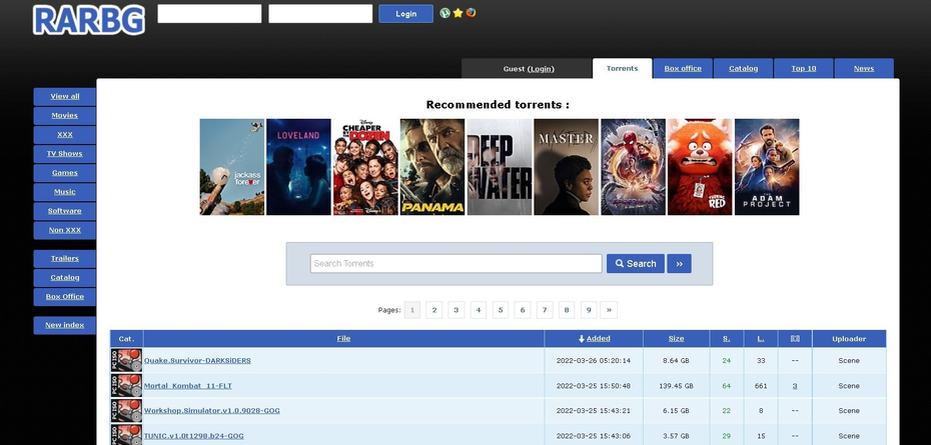Click category icon for TUNIC row
The width and height of the screenshot is (931, 445).
pyautogui.click(x=126, y=435)
